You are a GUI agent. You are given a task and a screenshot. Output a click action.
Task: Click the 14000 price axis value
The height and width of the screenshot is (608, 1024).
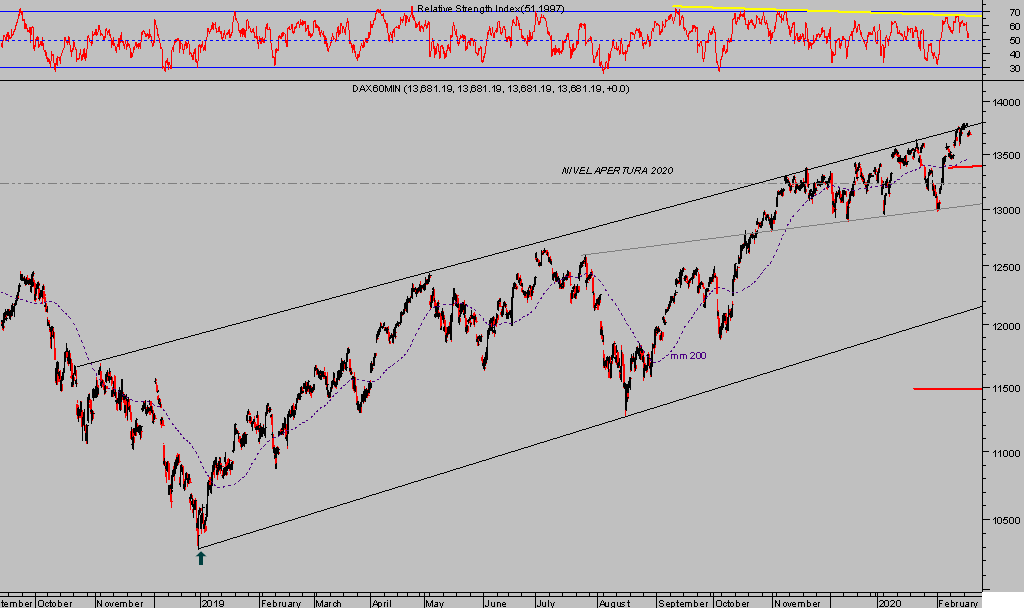(1006, 103)
